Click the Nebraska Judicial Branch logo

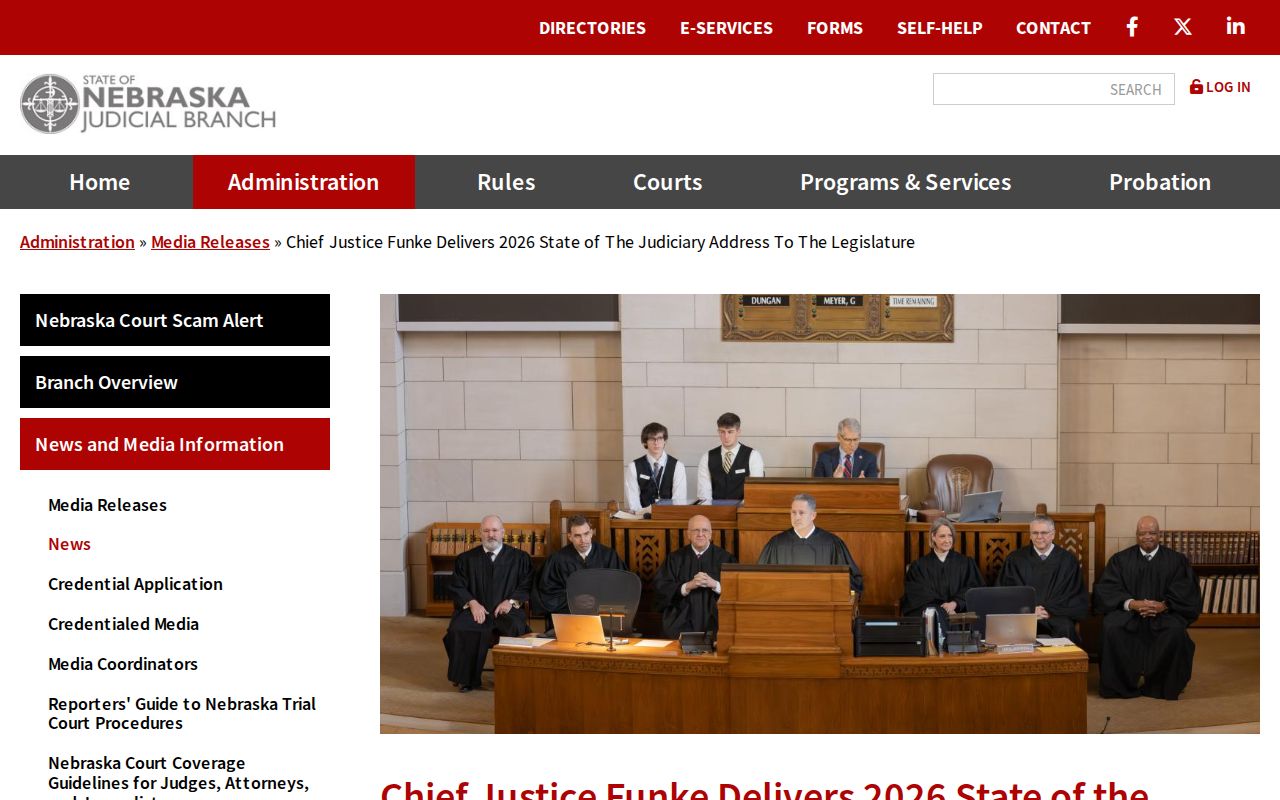(148, 103)
